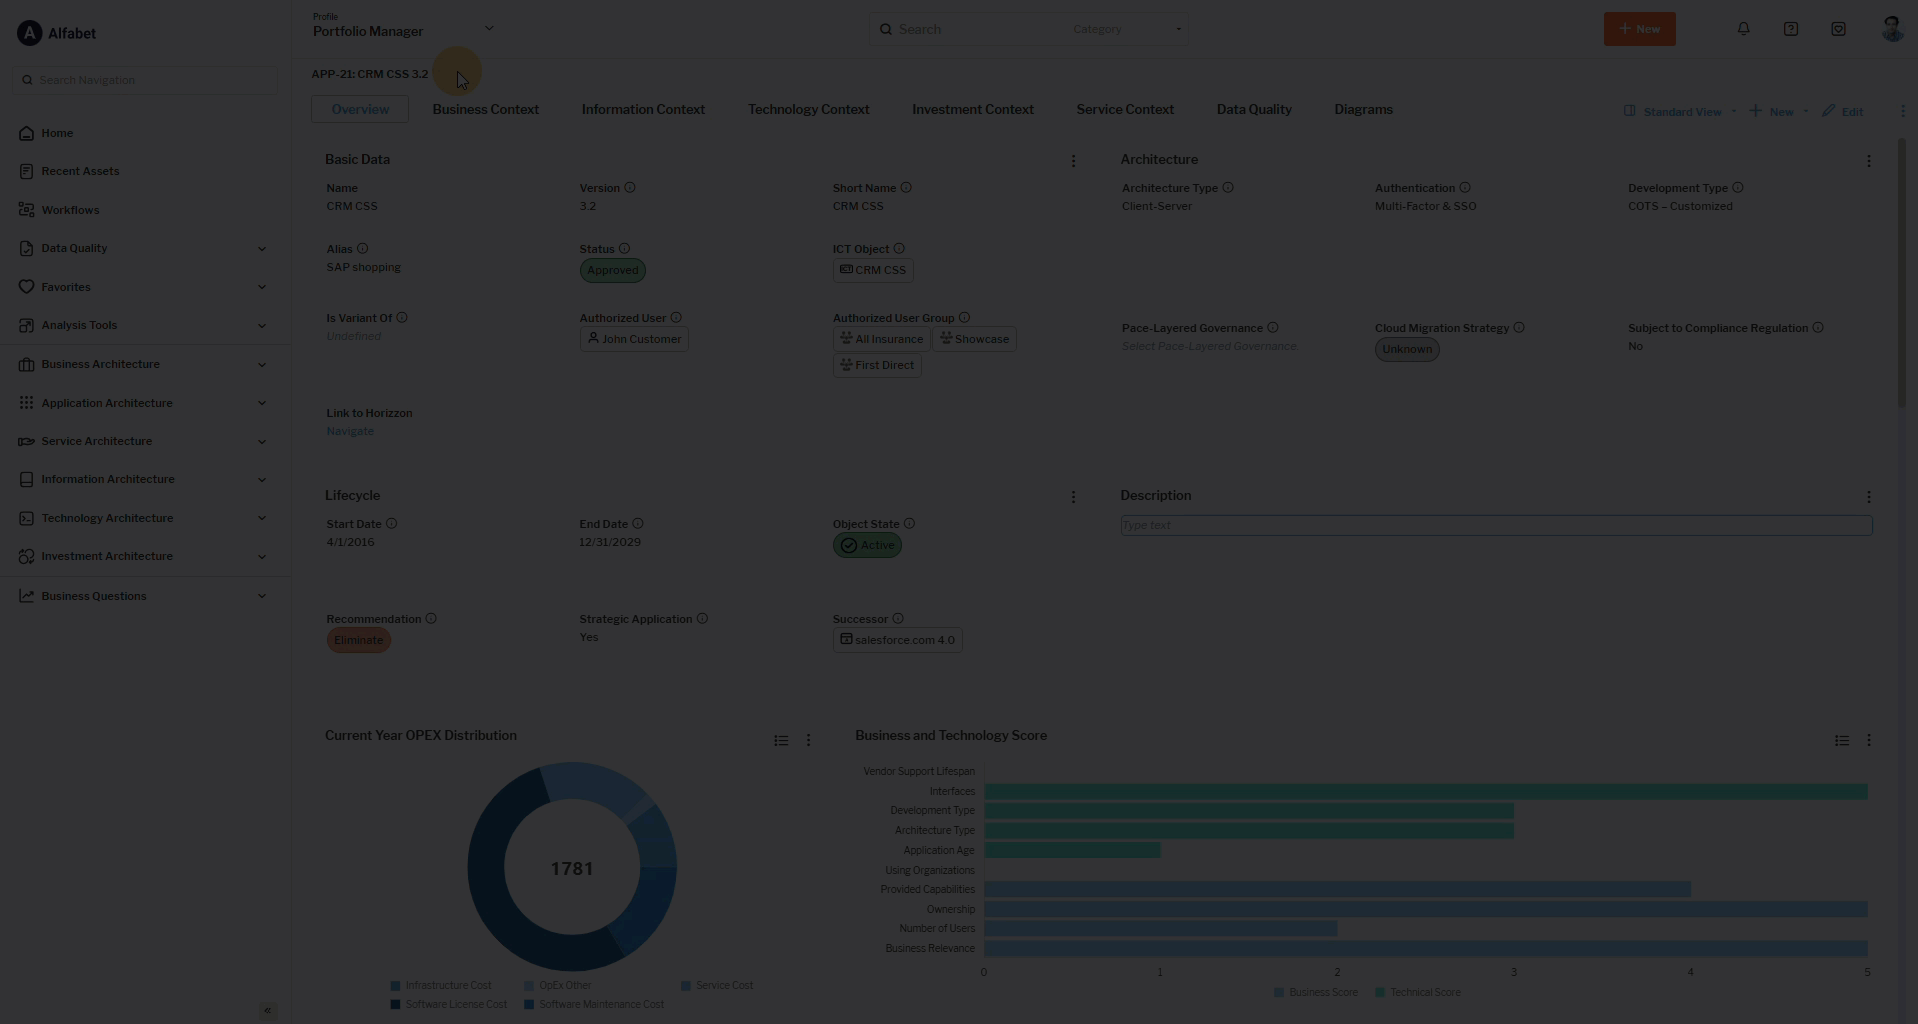Click the user profile avatar
This screenshot has height=1024, width=1918.
tap(1891, 29)
